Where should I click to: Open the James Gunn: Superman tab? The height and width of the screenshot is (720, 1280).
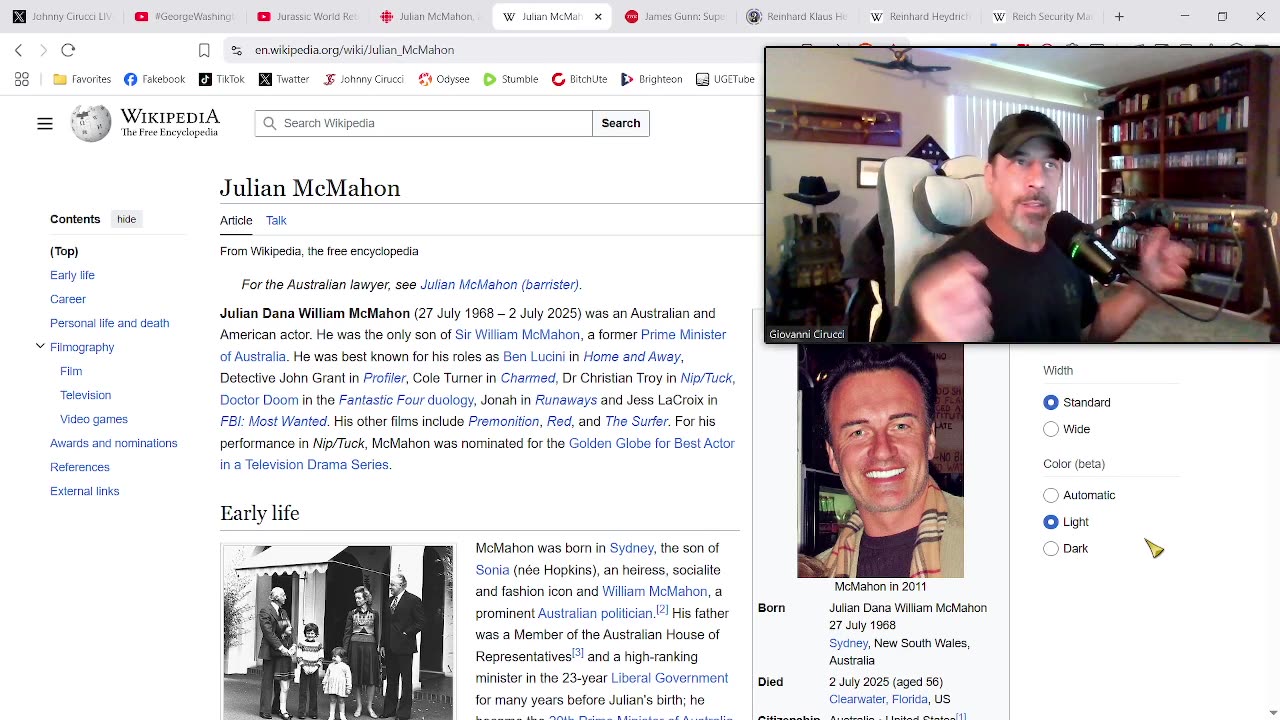point(675,16)
